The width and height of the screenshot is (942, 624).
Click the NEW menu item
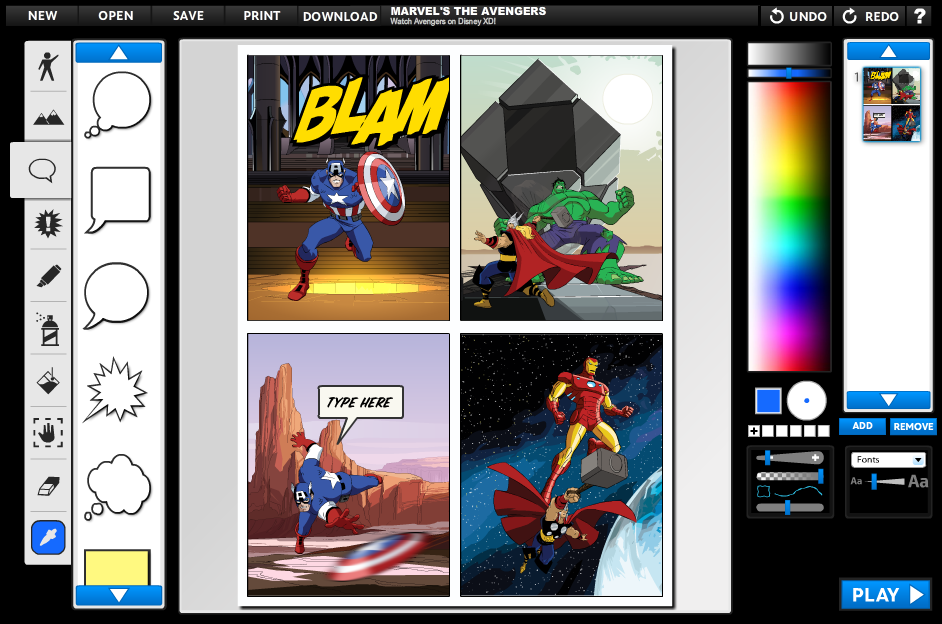point(42,16)
